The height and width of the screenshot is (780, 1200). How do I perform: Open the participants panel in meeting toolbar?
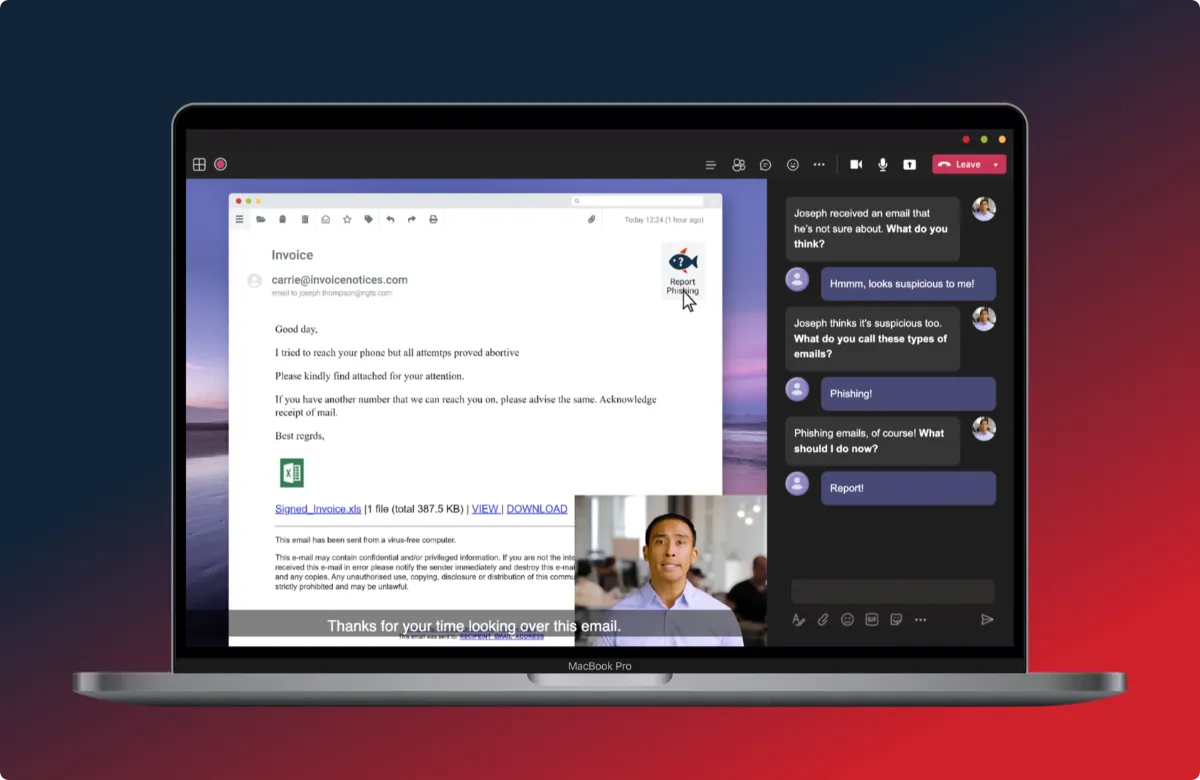[x=739, y=165]
